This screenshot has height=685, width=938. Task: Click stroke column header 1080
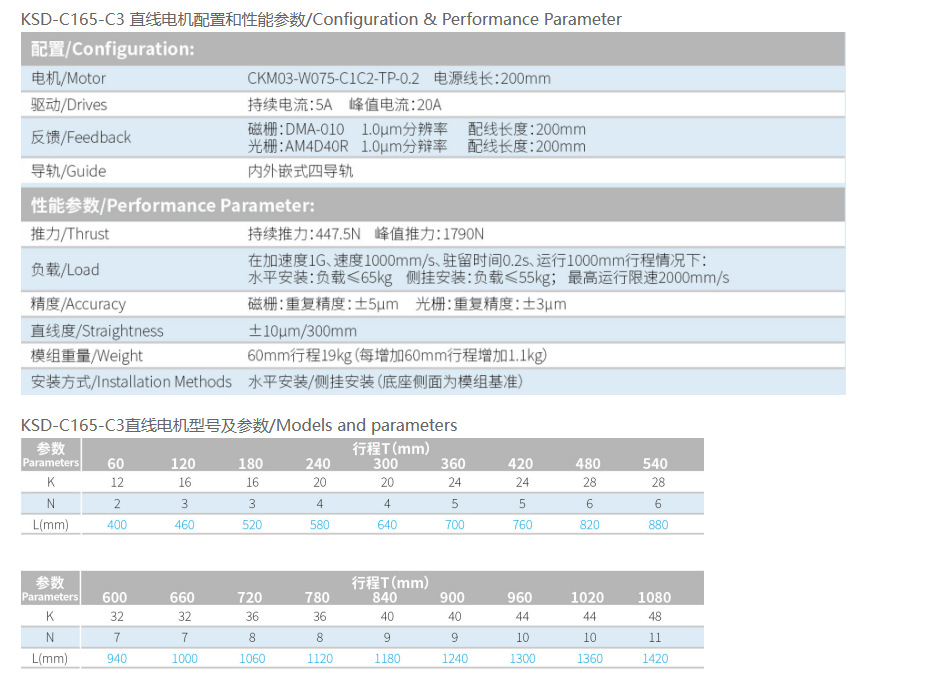tap(654, 598)
